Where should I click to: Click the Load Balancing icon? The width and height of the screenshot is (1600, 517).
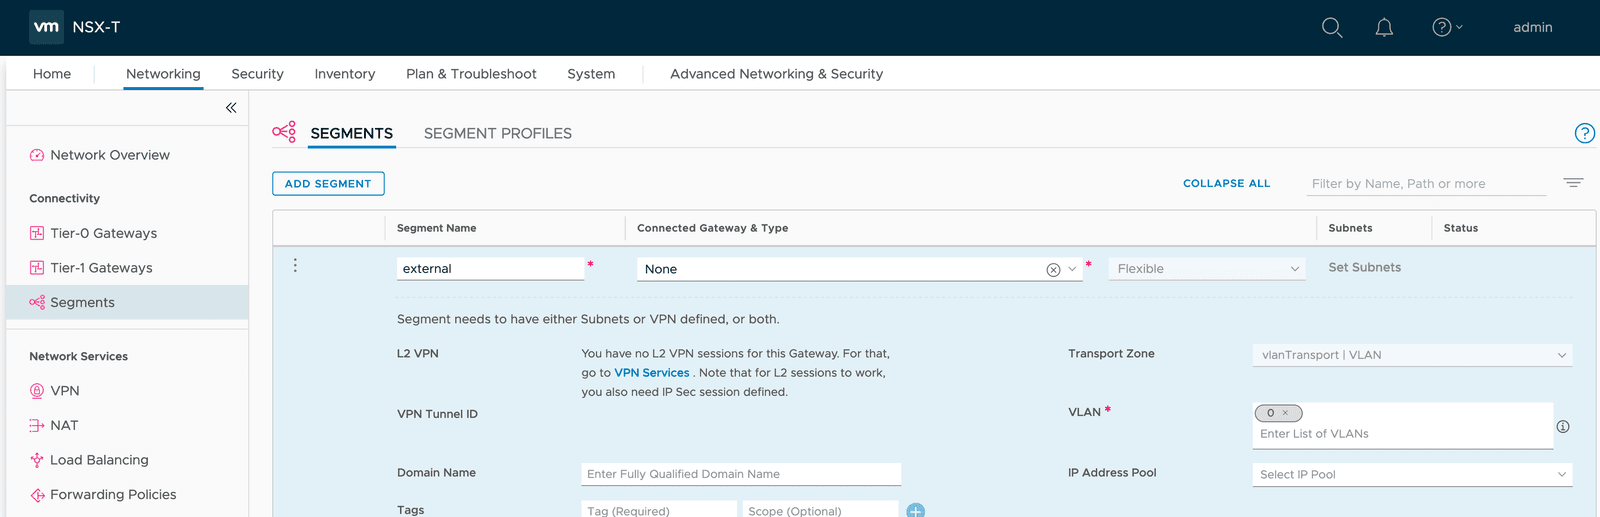37,460
